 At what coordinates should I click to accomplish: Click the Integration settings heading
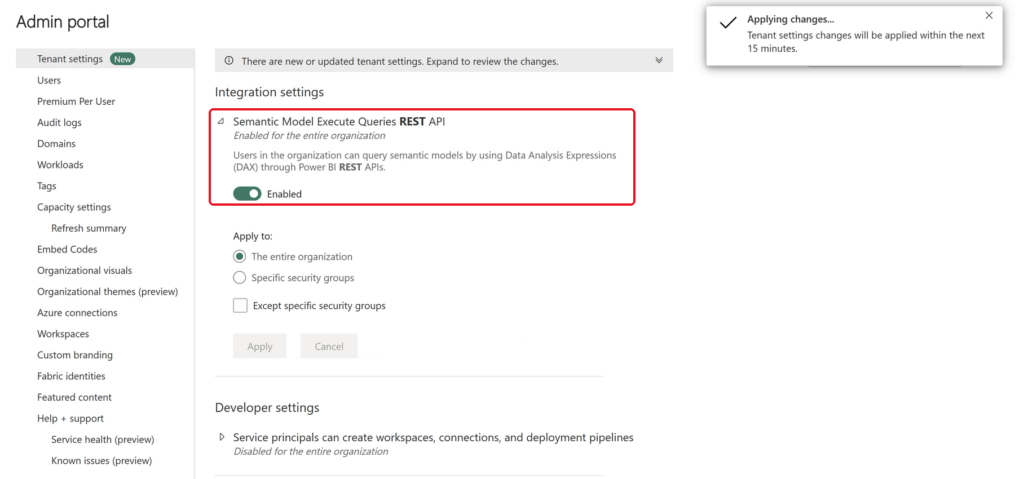coord(269,92)
